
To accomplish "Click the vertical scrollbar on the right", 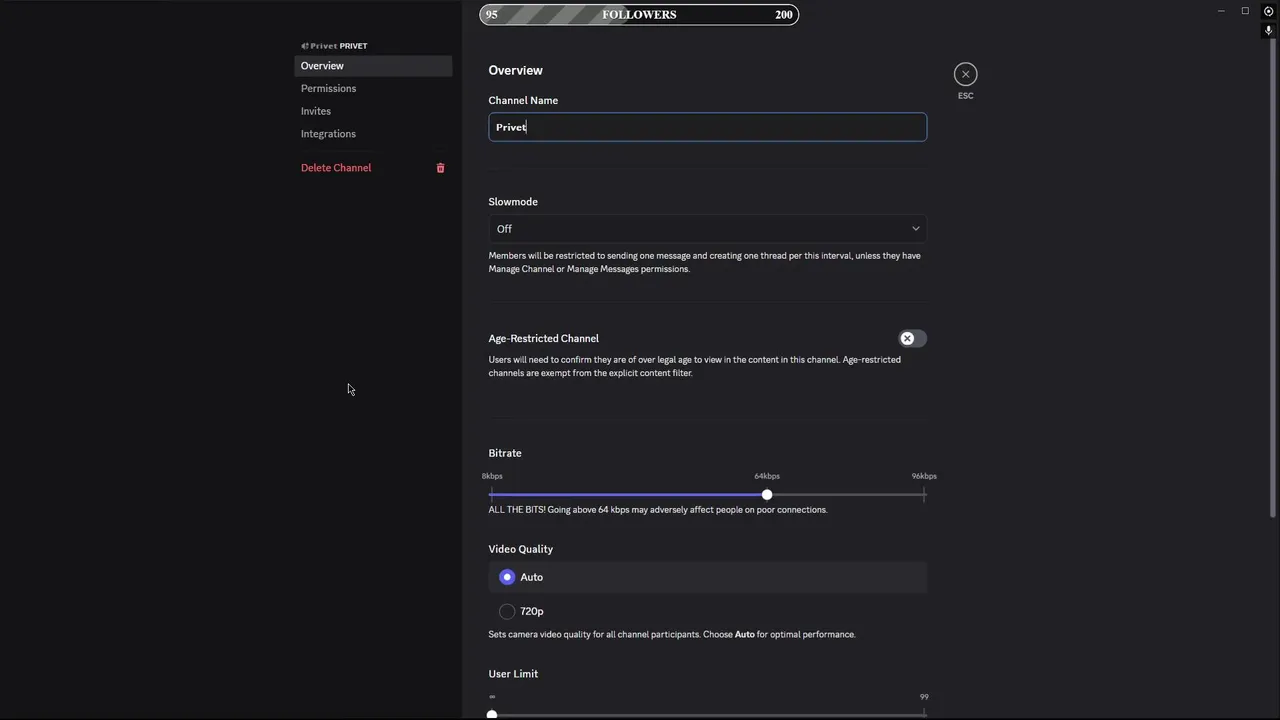I will point(1273,278).
